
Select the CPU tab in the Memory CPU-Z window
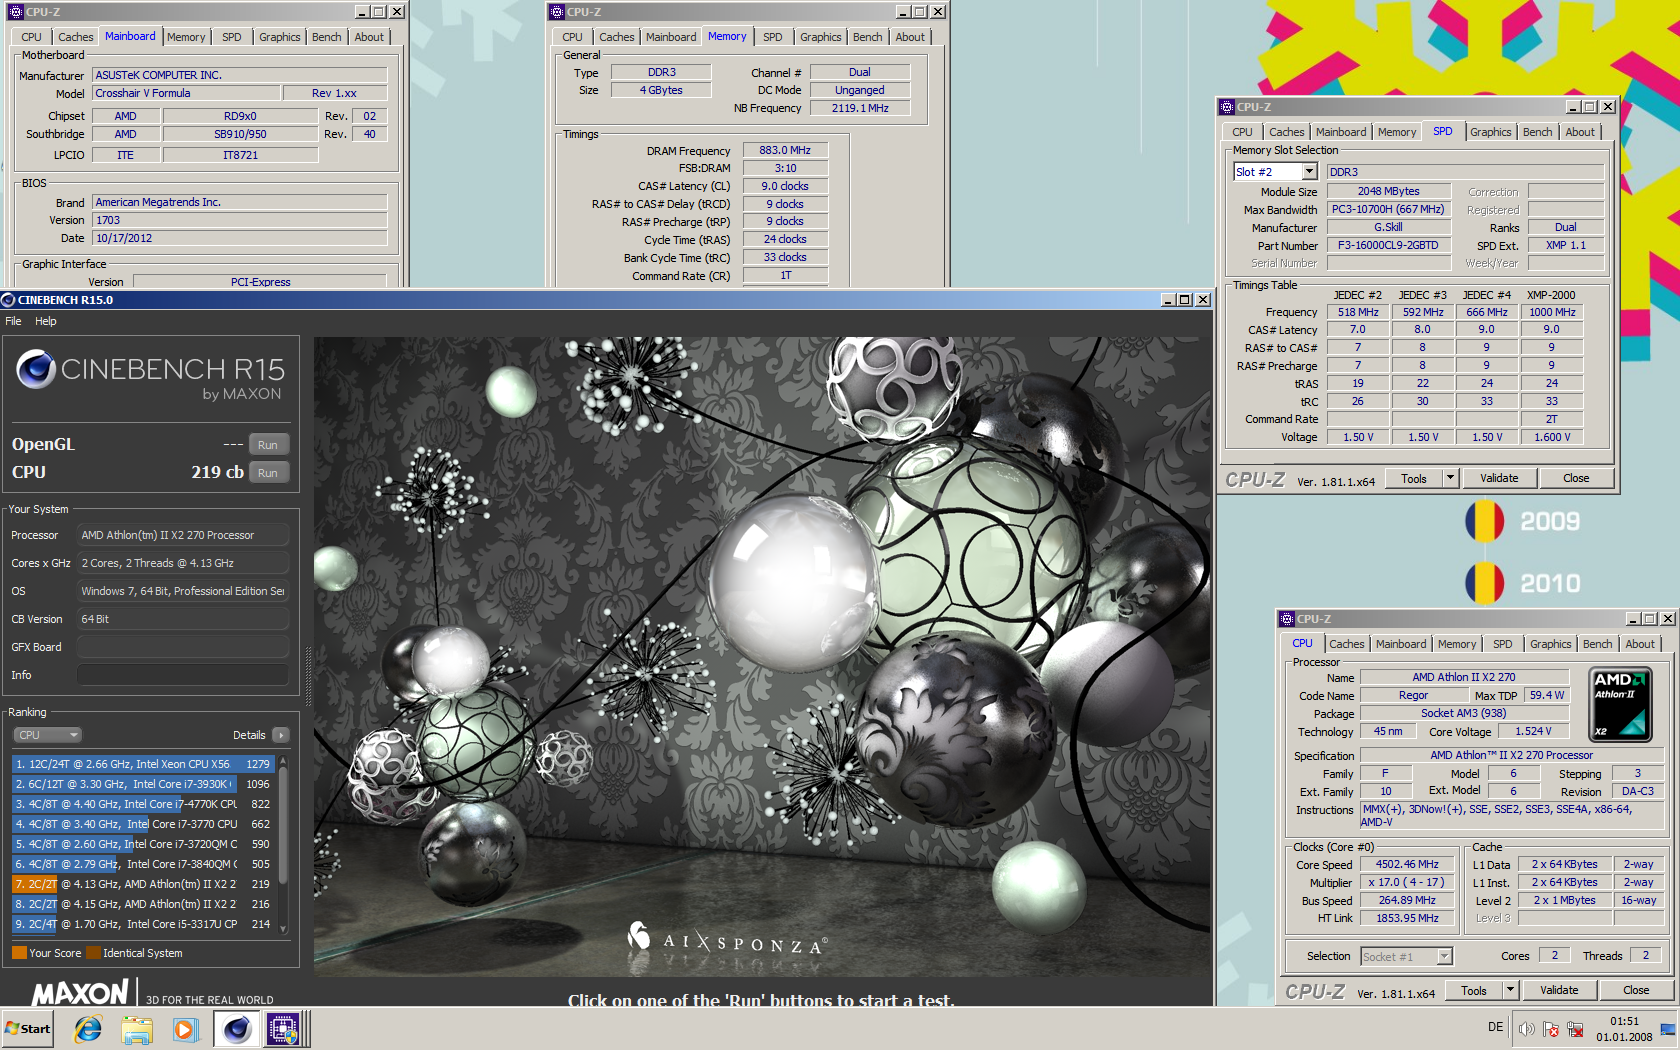[572, 37]
